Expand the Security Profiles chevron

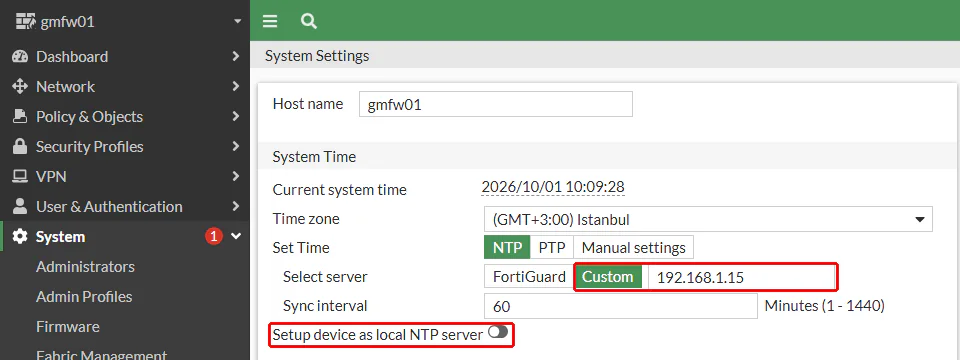click(236, 146)
